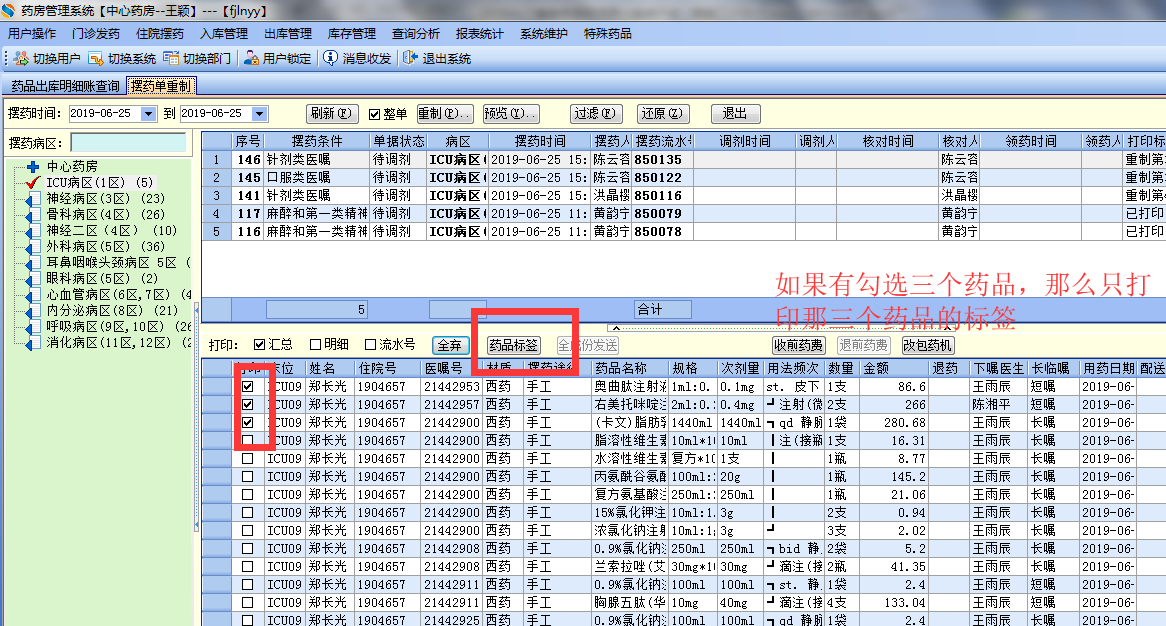Viewport: 1166px width, 626px height.
Task: Open the 报表统计 menu
Action: [480, 33]
